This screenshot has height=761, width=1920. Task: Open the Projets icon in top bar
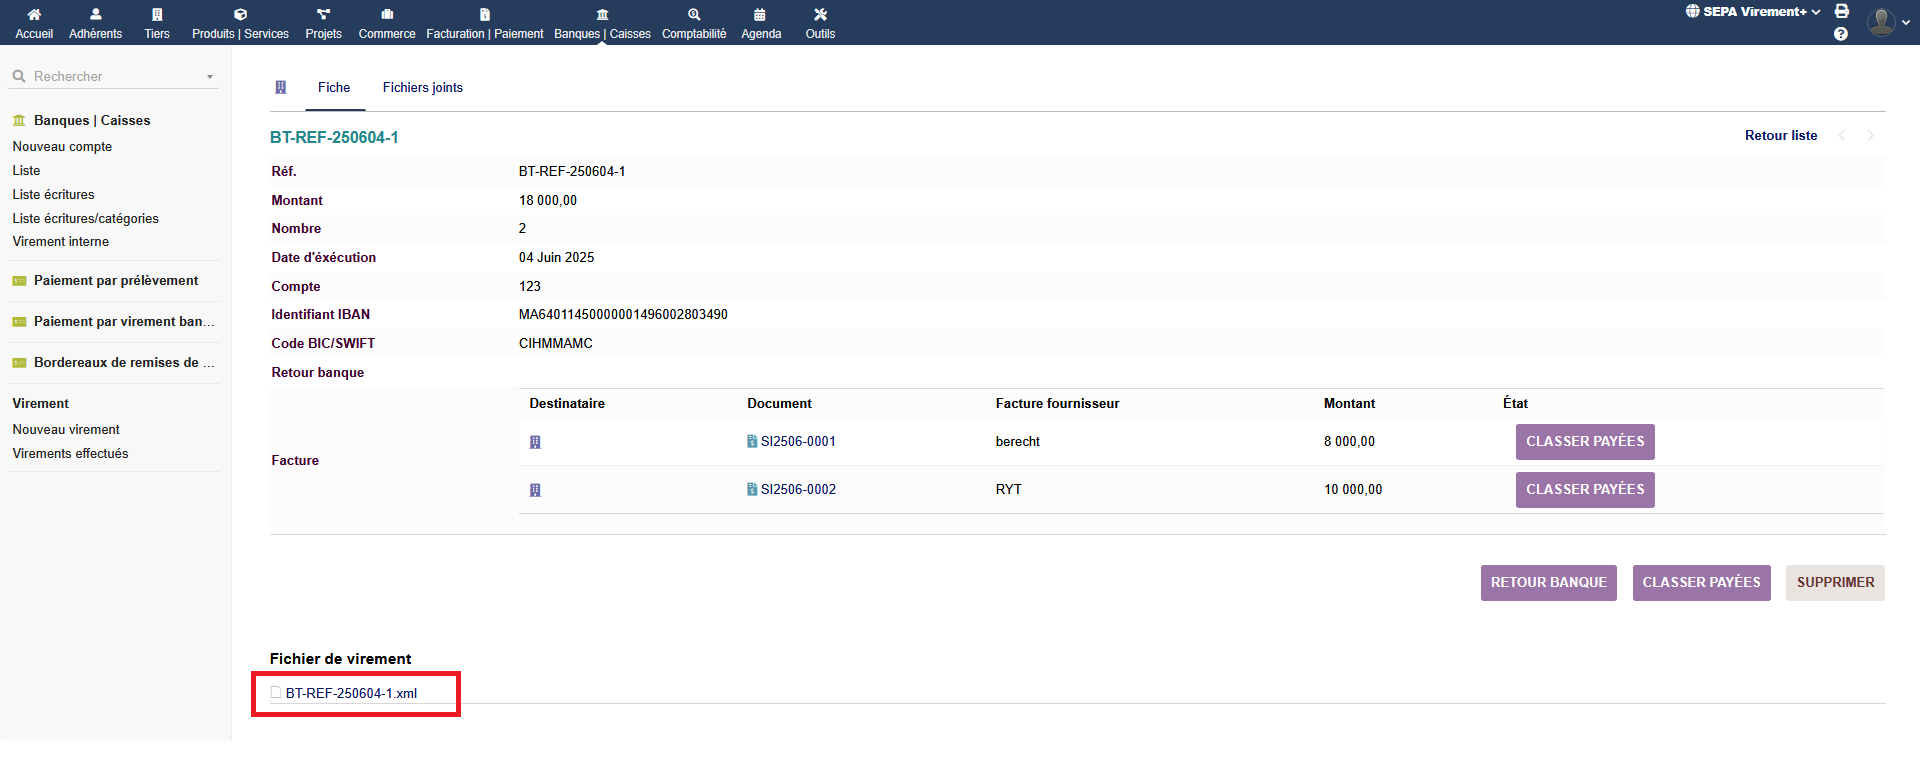click(323, 15)
